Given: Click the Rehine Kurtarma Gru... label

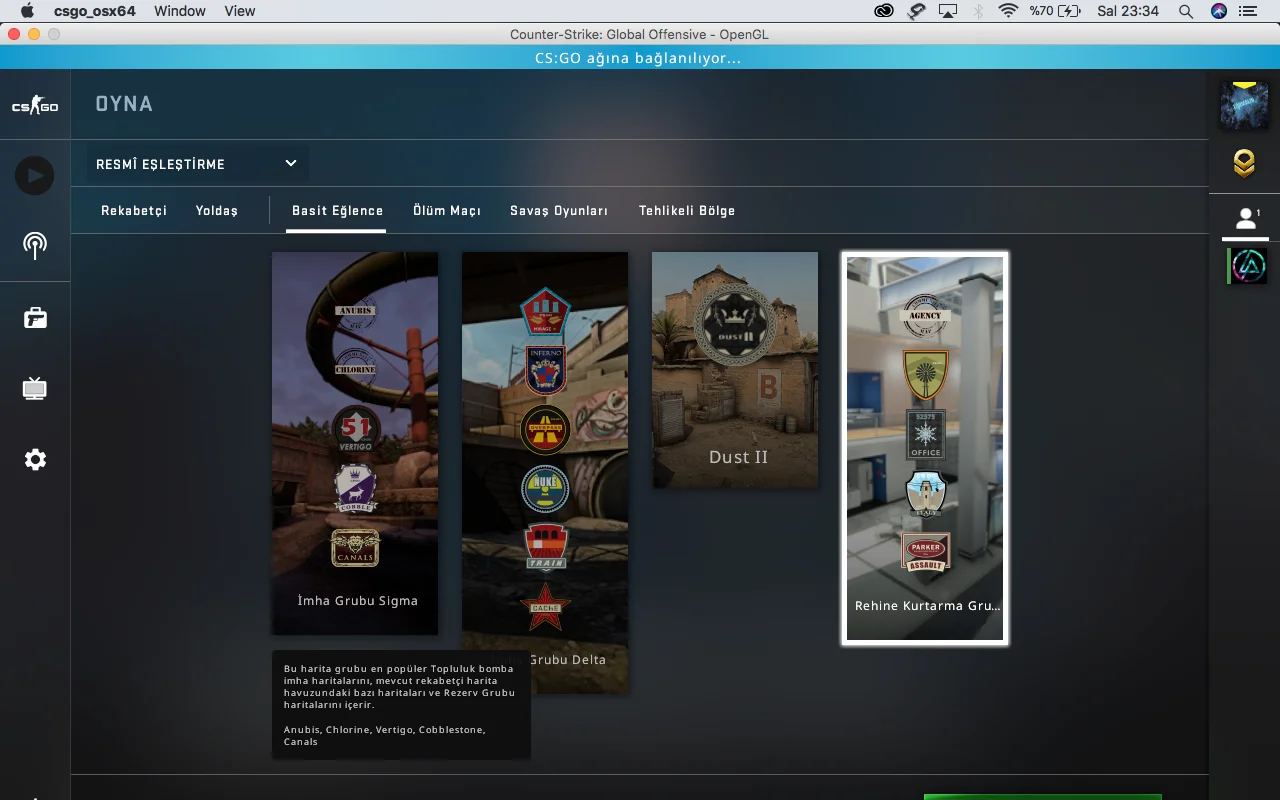Looking at the screenshot, I should pyautogui.click(x=927, y=606).
